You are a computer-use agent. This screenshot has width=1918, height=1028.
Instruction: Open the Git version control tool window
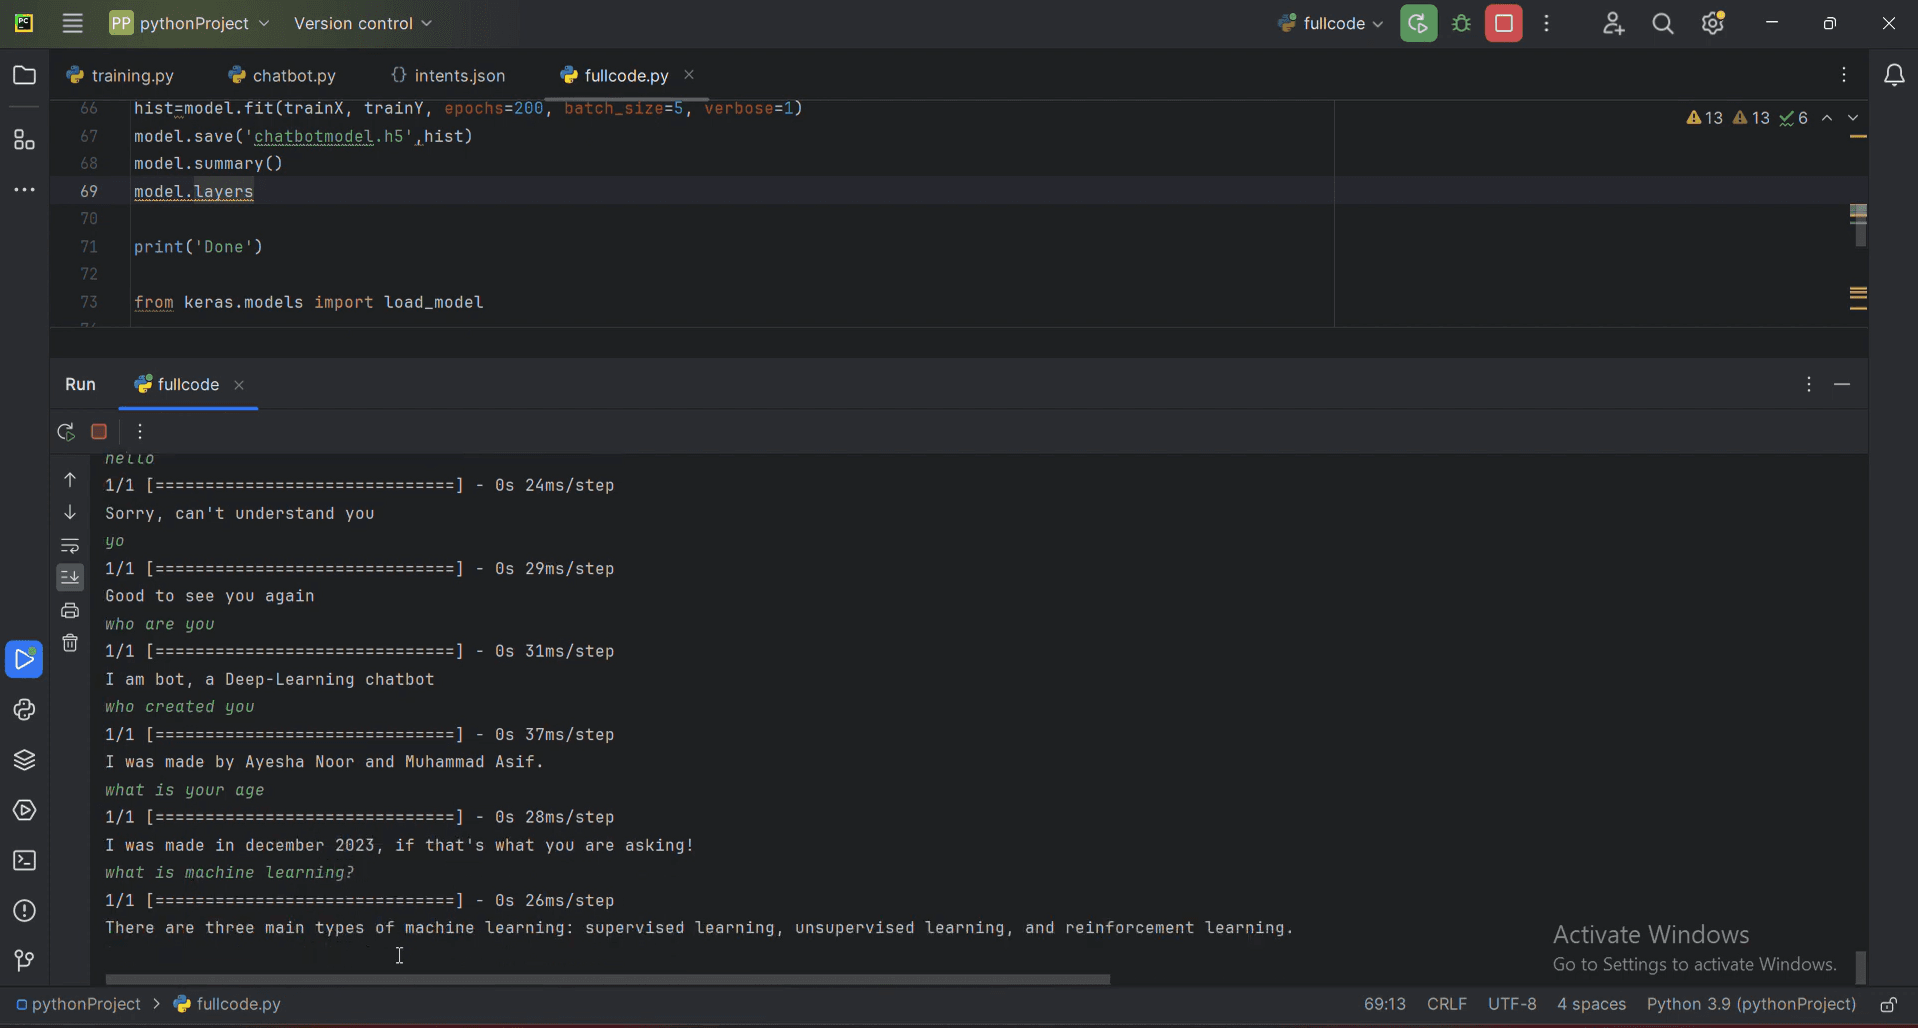coord(24,961)
